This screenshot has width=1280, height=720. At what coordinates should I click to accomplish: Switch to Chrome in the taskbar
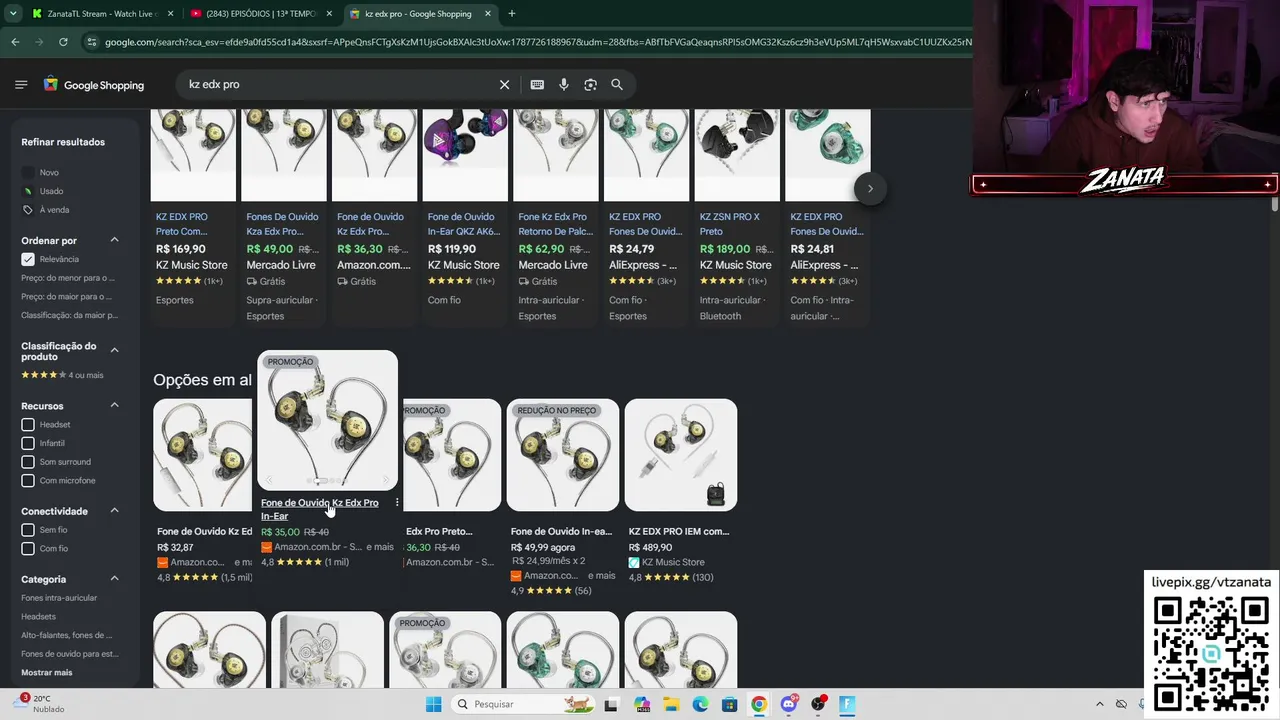tap(759, 704)
